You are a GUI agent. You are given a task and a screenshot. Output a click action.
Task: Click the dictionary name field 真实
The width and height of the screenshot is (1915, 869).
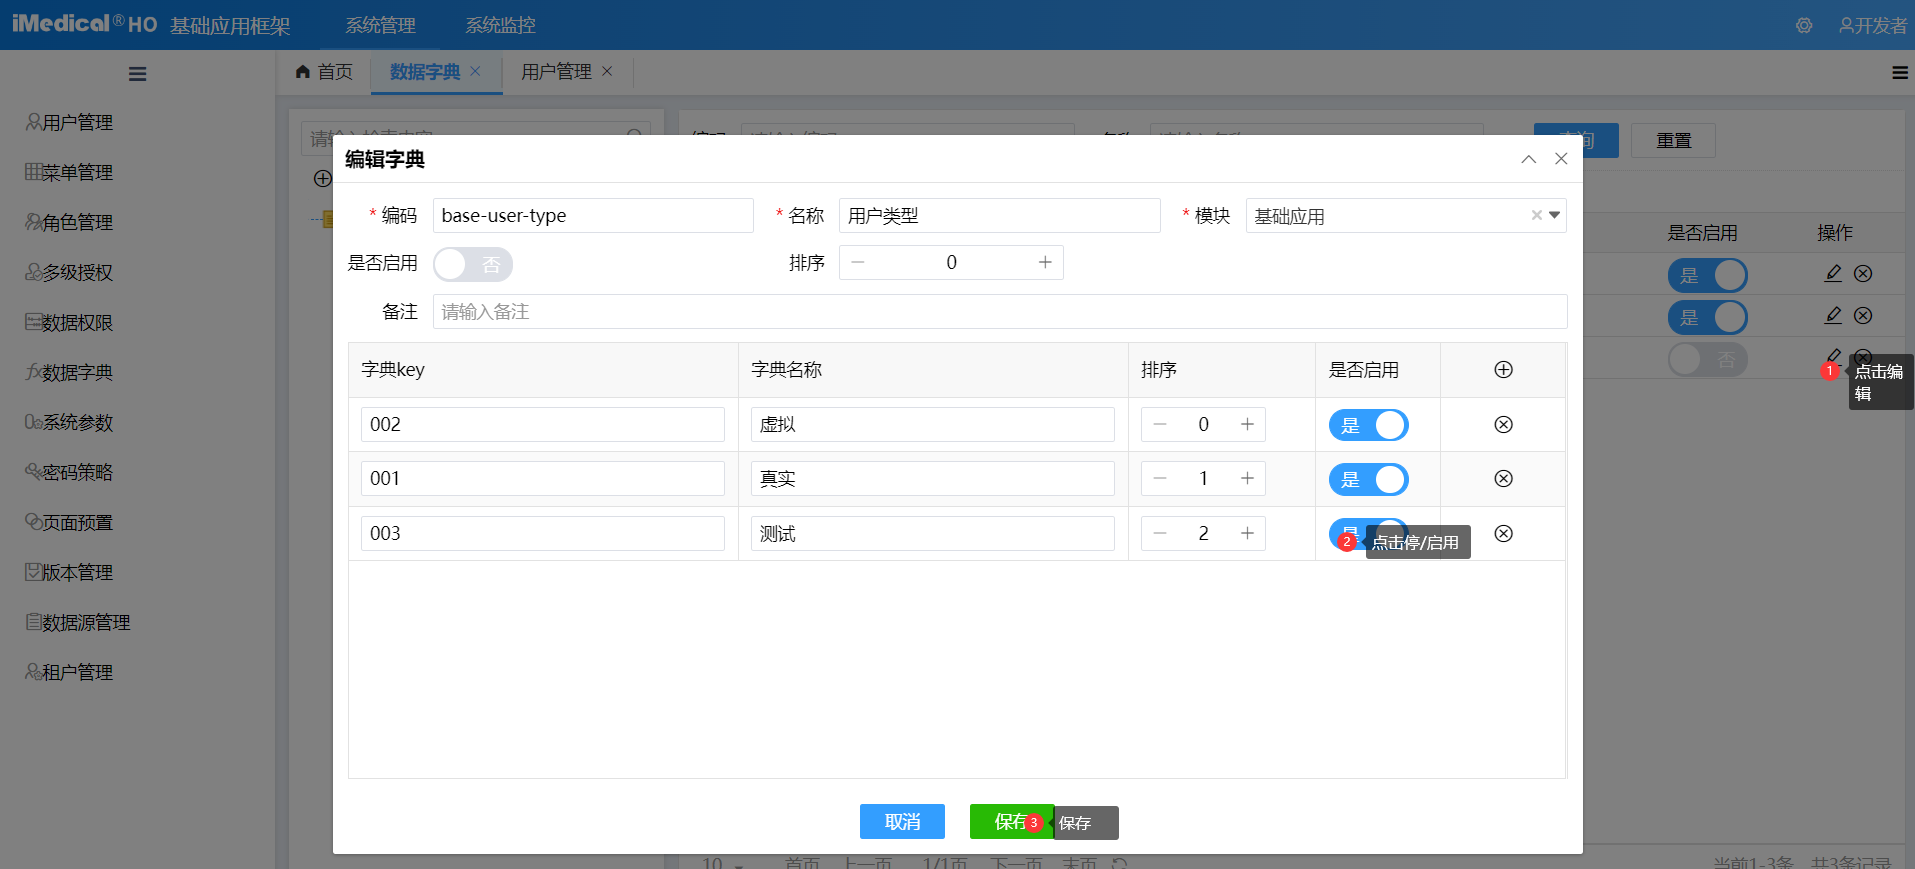pyautogui.click(x=933, y=478)
